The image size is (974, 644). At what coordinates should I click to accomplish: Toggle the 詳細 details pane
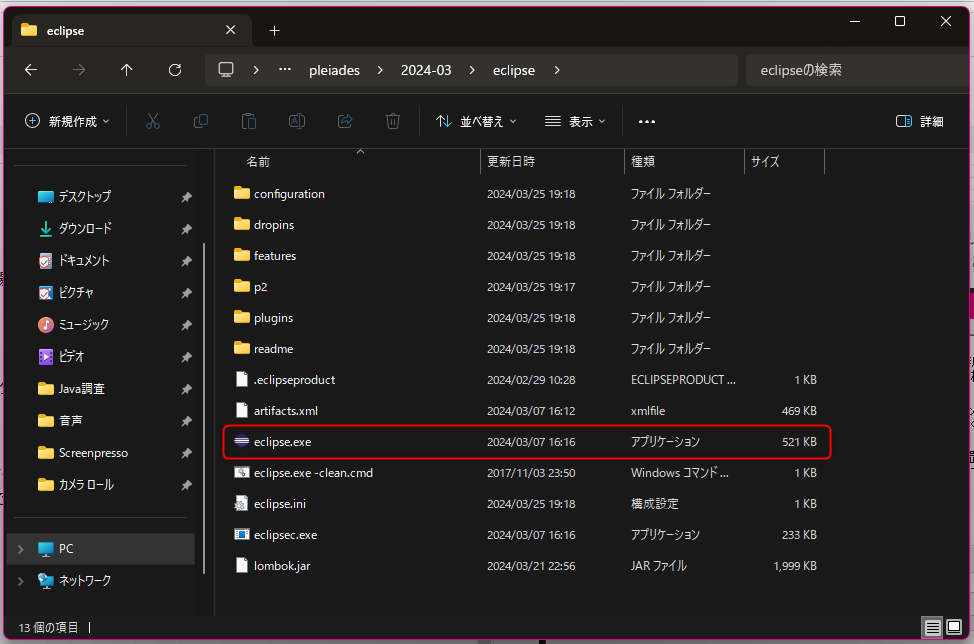(x=920, y=121)
